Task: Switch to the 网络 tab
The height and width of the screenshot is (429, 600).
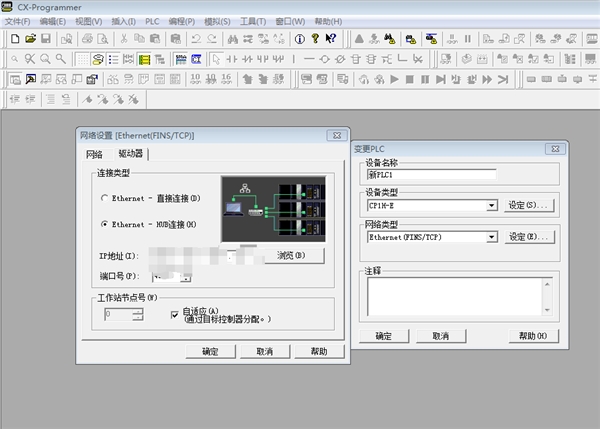Action: tap(94, 154)
